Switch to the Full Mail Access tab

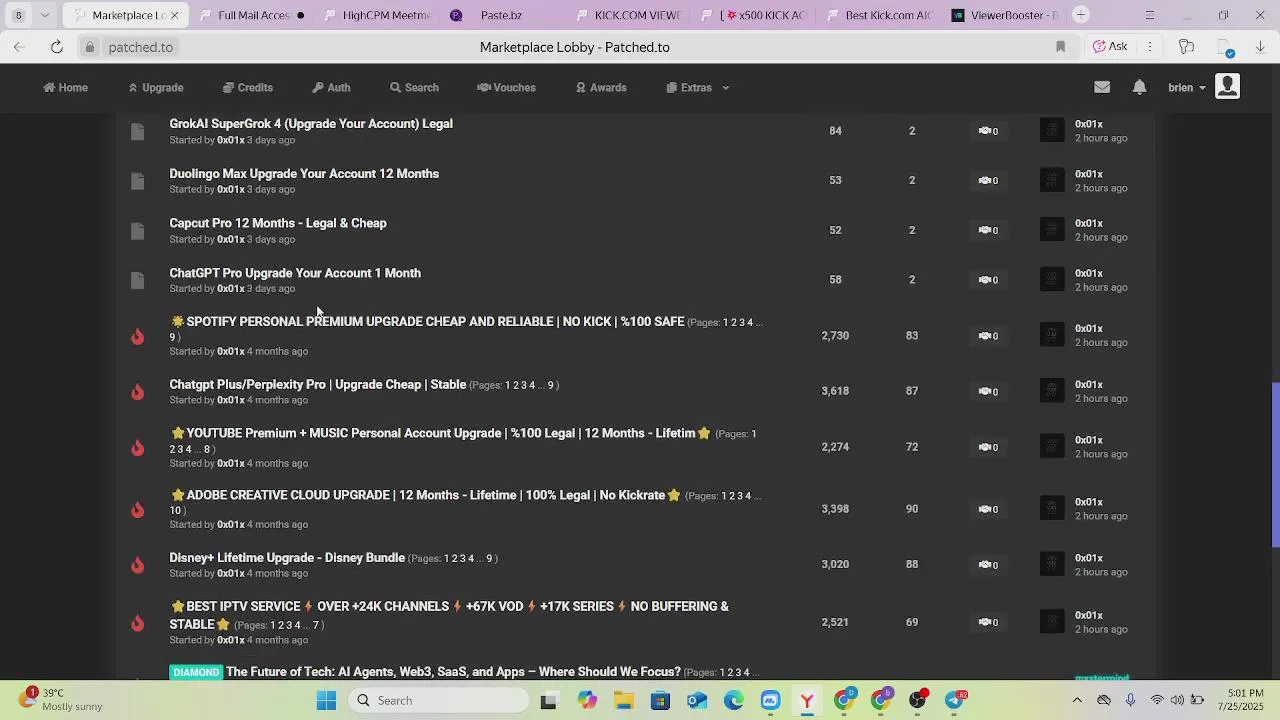253,15
